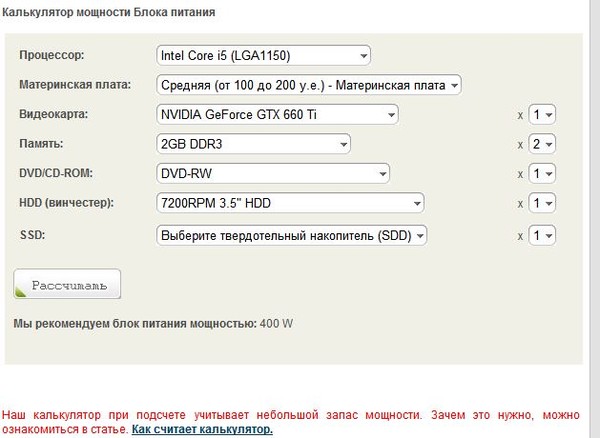The image size is (600, 438).
Task: Click the arrow icon of the HDD selector
Action: (417, 203)
